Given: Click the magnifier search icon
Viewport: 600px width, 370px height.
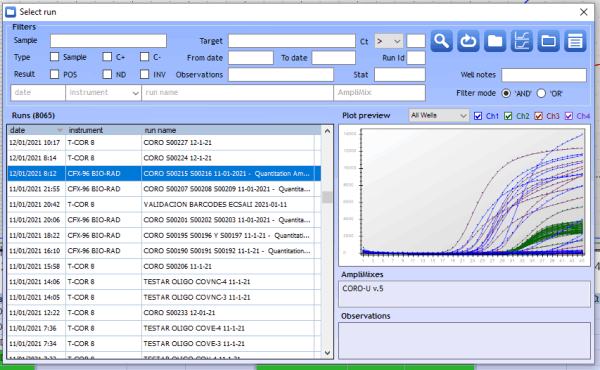Looking at the screenshot, I should pyautogui.click(x=442, y=41).
